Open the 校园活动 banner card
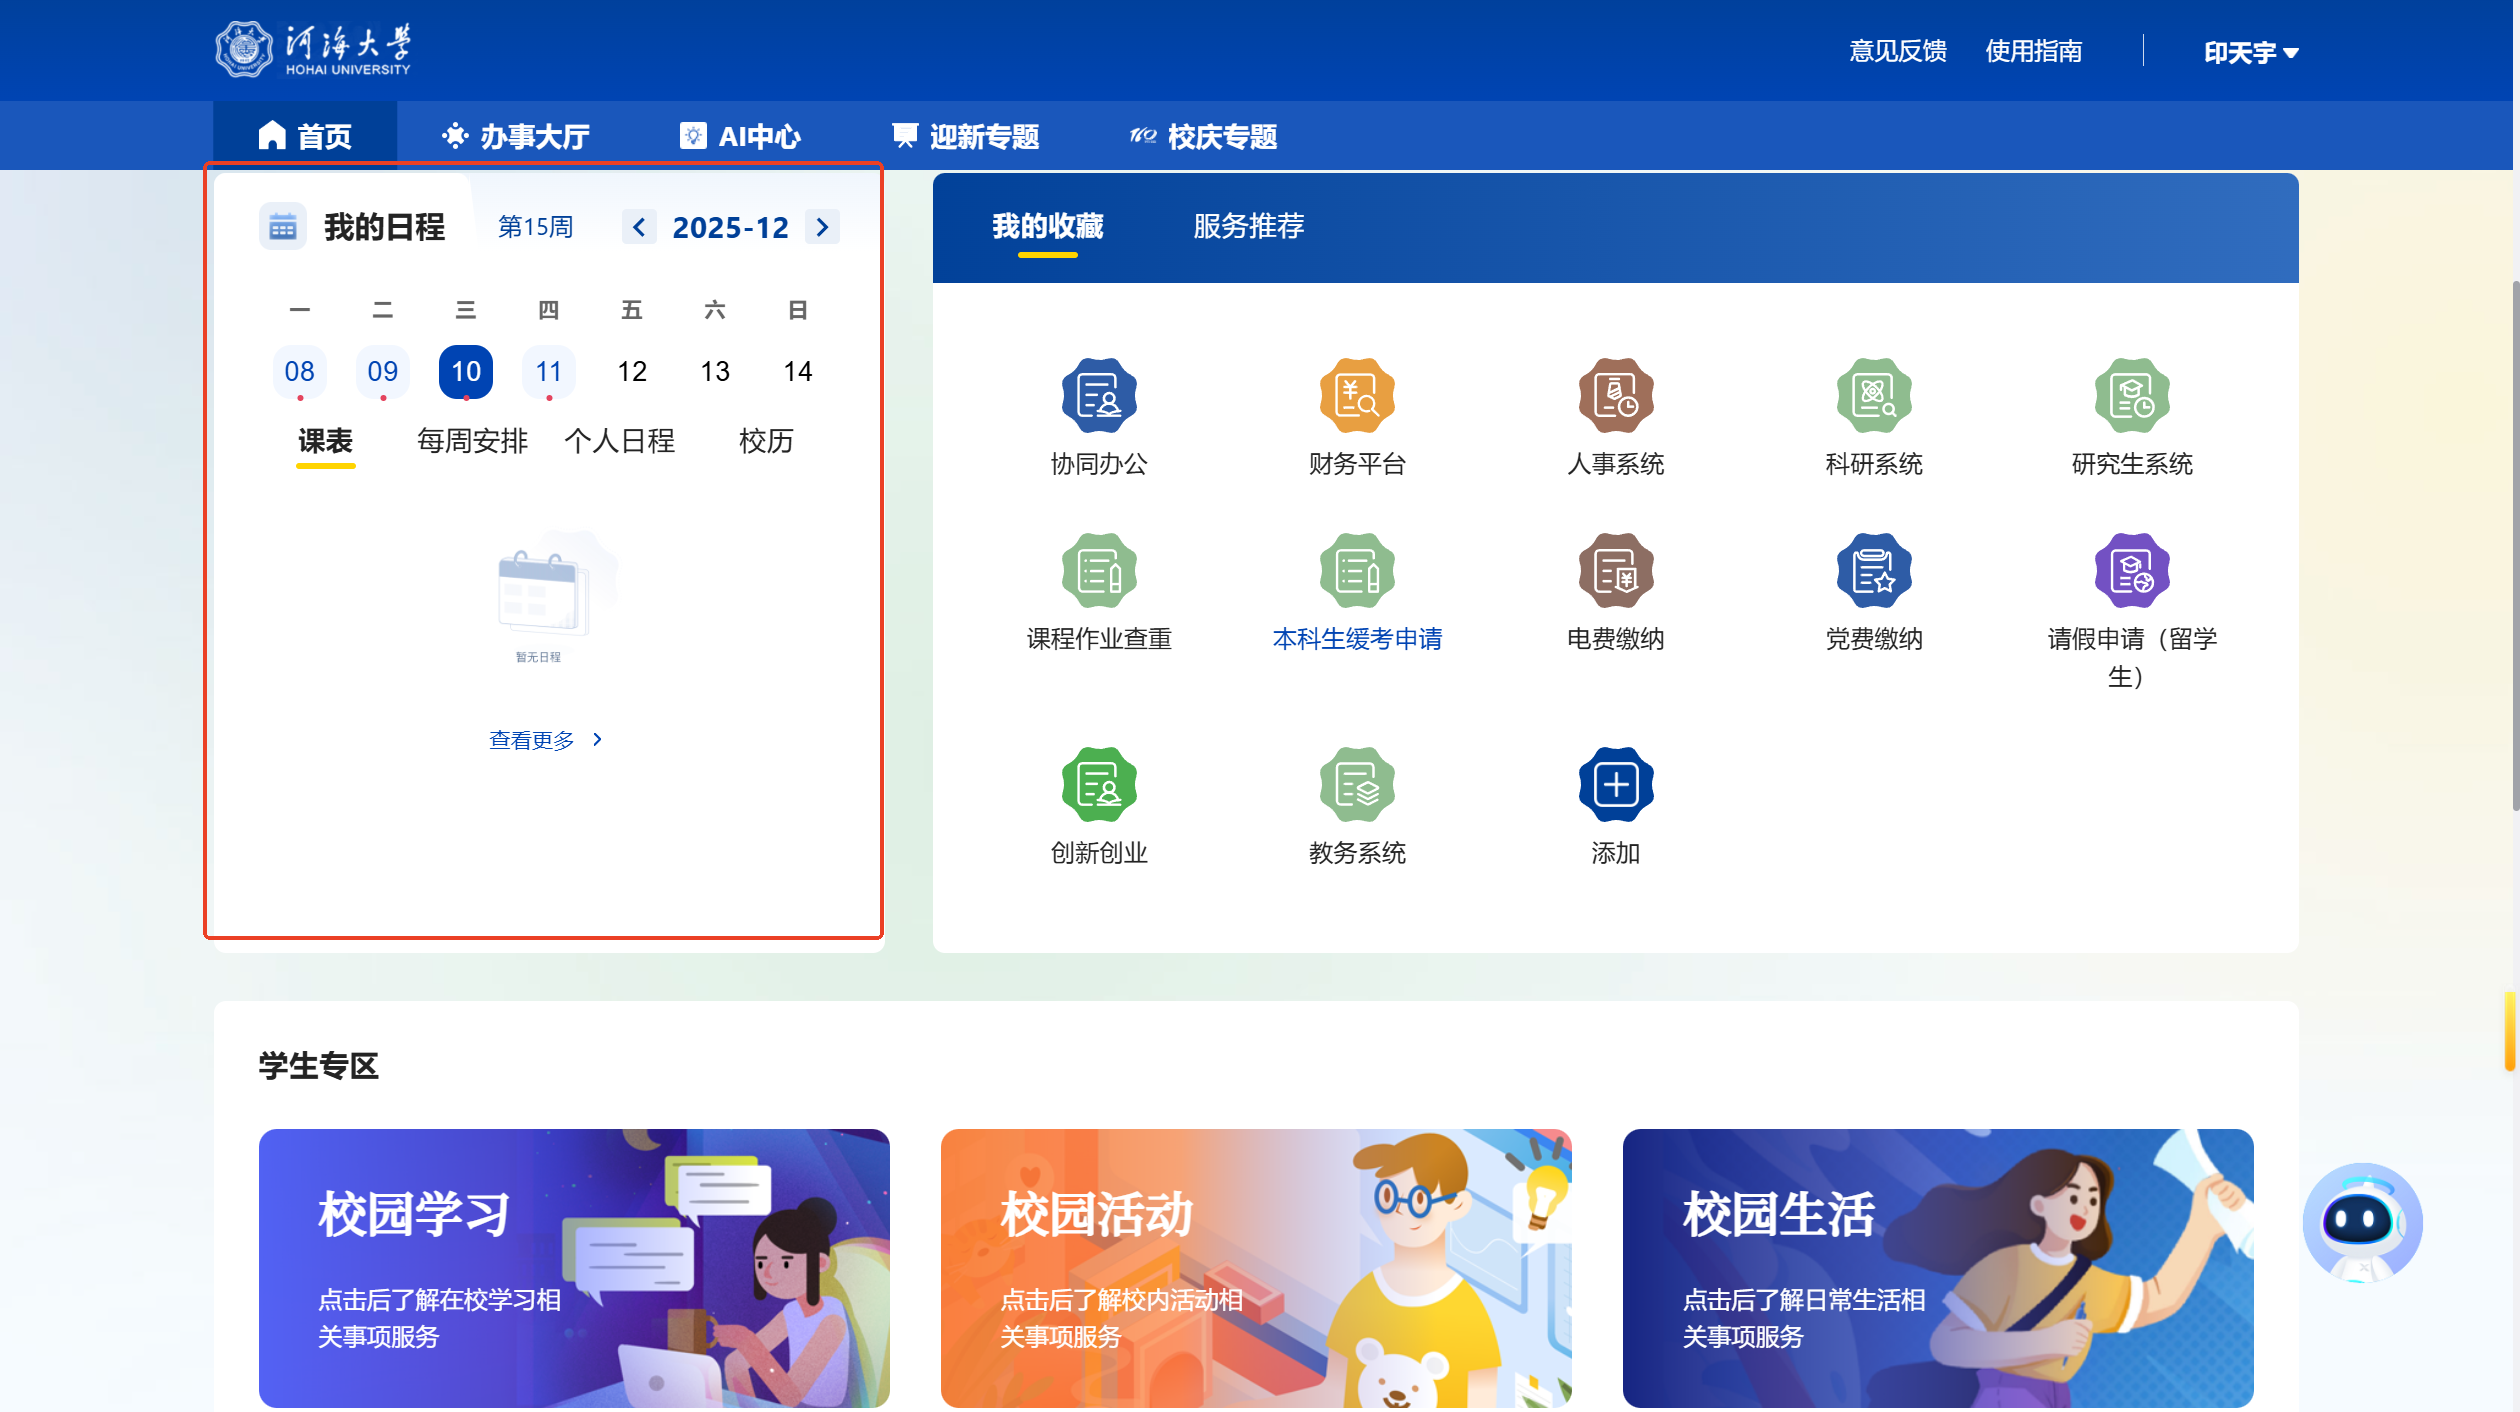 [1255, 1268]
